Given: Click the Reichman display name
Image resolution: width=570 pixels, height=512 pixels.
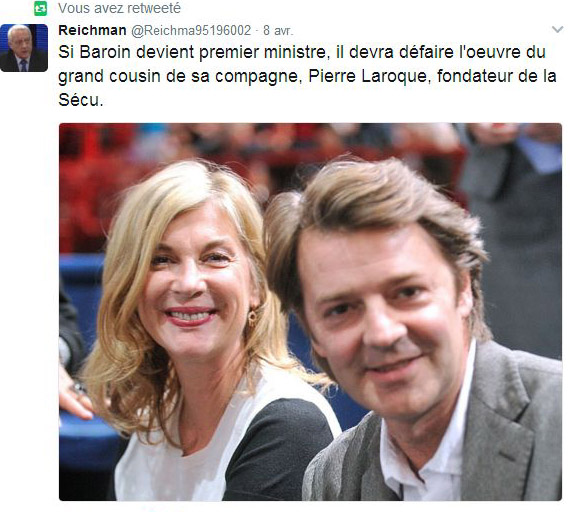Looking at the screenshot, I should (x=92, y=30).
